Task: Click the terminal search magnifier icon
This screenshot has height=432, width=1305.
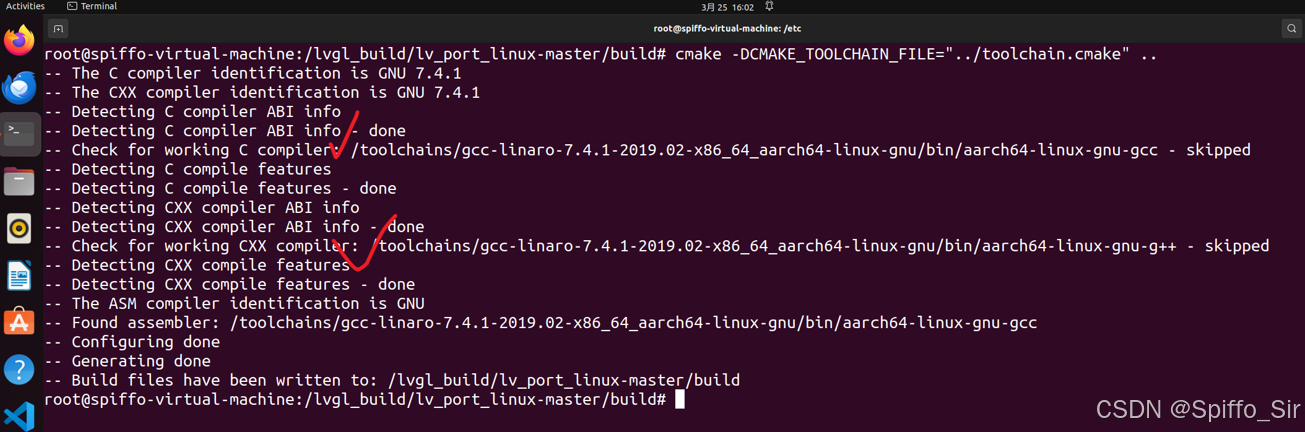Action: (1291, 29)
